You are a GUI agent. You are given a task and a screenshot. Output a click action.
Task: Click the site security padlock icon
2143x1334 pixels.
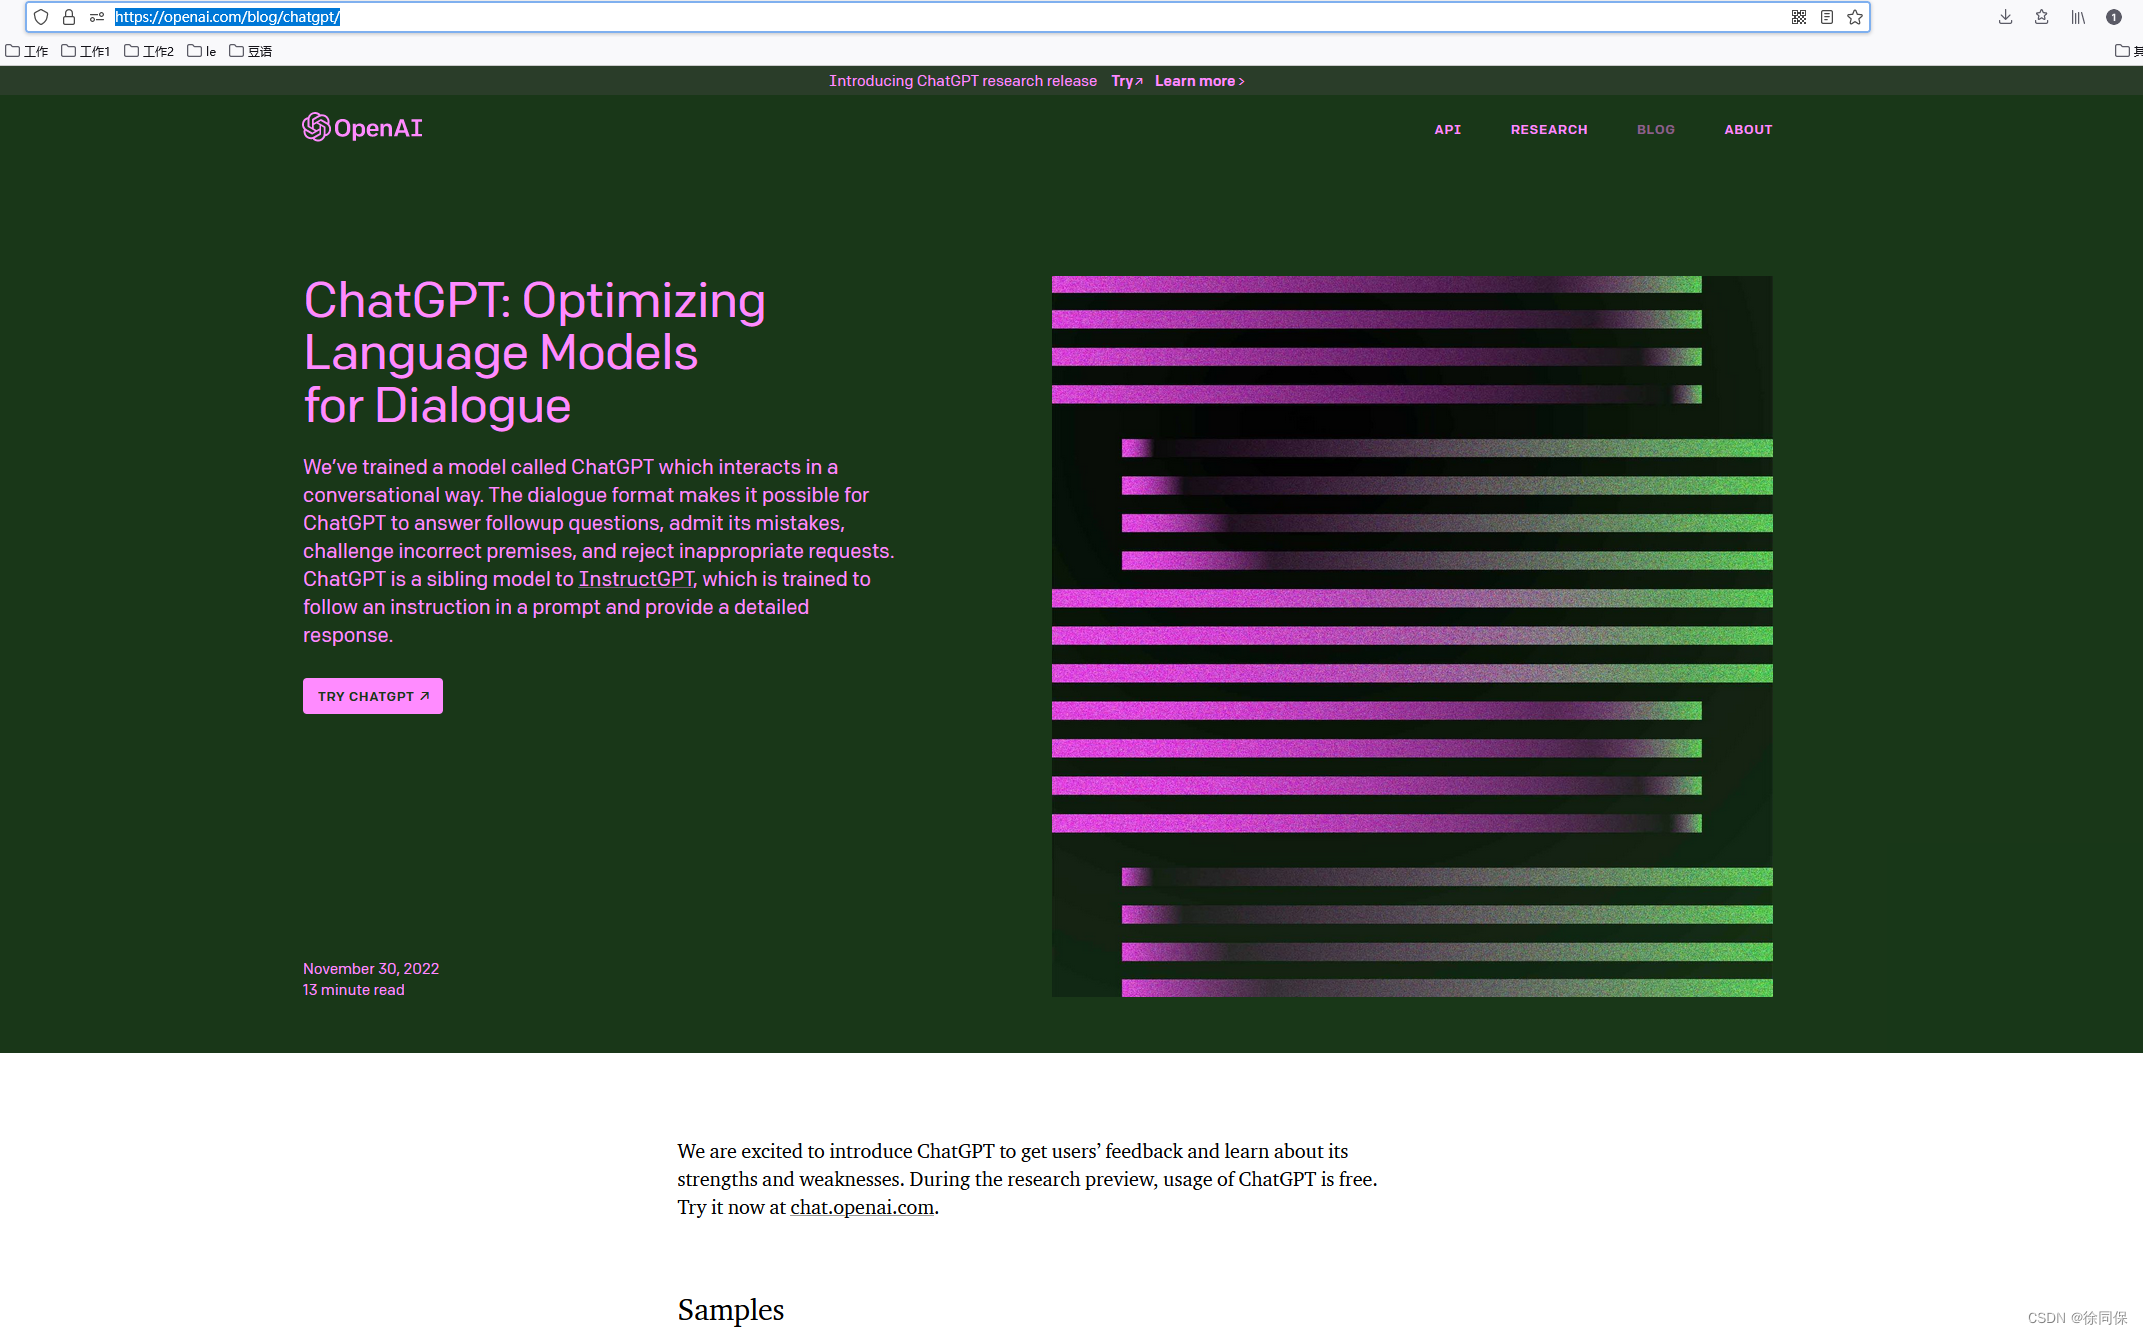pos(69,17)
